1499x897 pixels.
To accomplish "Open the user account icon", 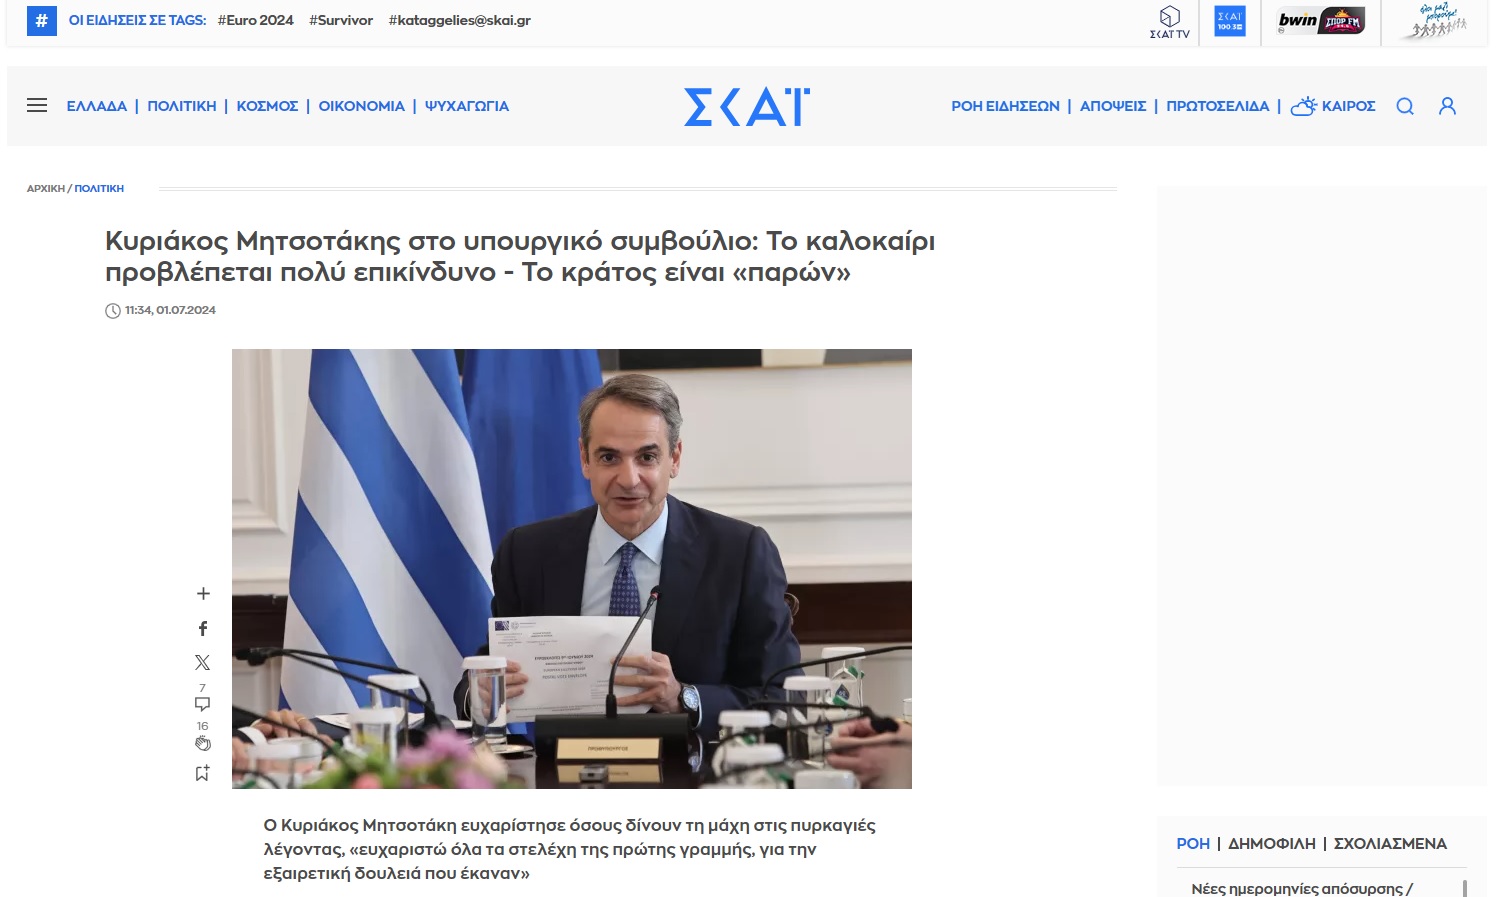I will click(1447, 106).
